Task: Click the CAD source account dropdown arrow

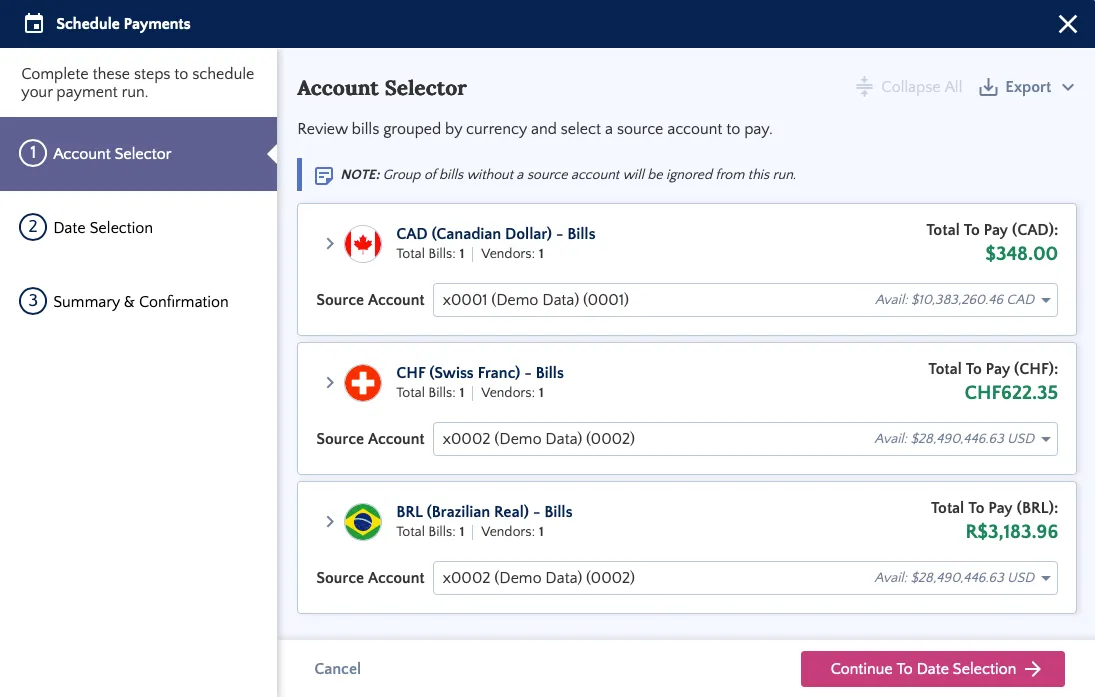Action: [x=1045, y=300]
